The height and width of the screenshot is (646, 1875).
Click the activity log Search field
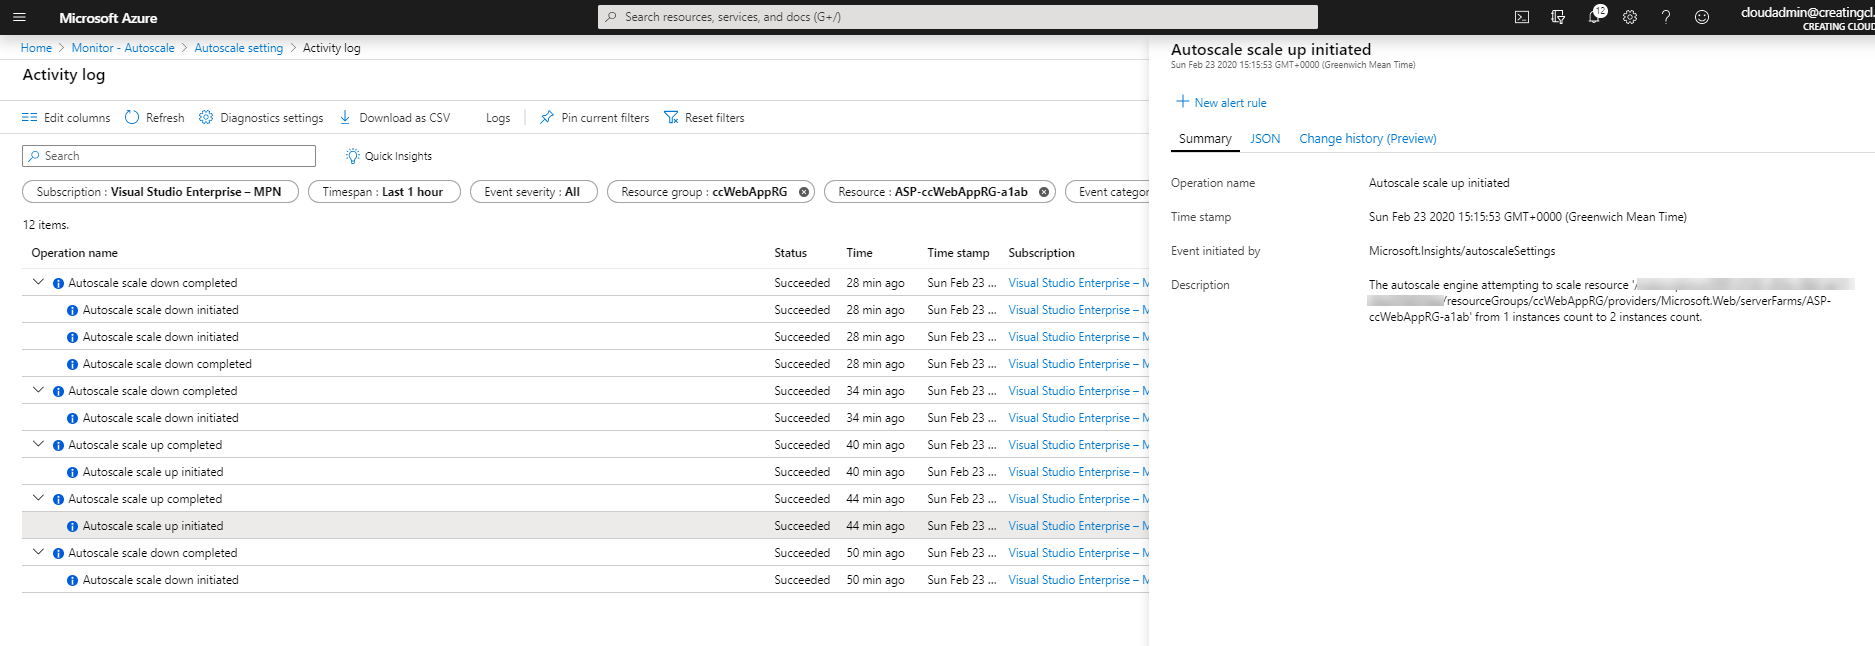click(x=170, y=156)
